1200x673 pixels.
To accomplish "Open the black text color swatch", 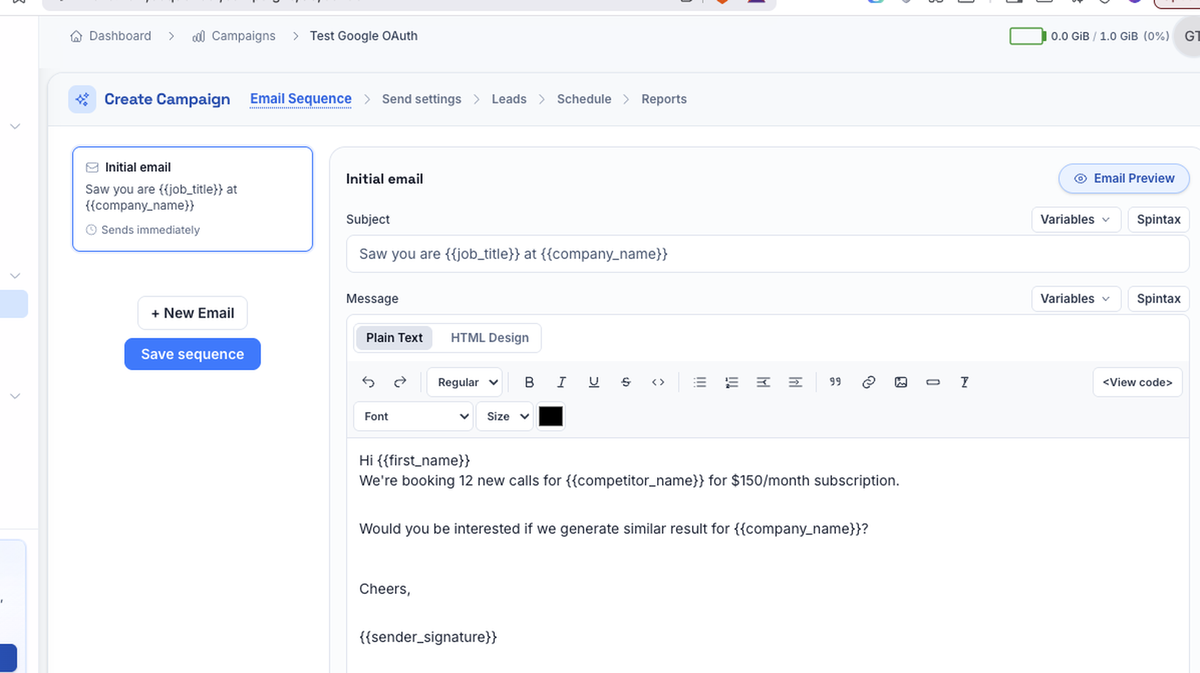I will tap(551, 416).
